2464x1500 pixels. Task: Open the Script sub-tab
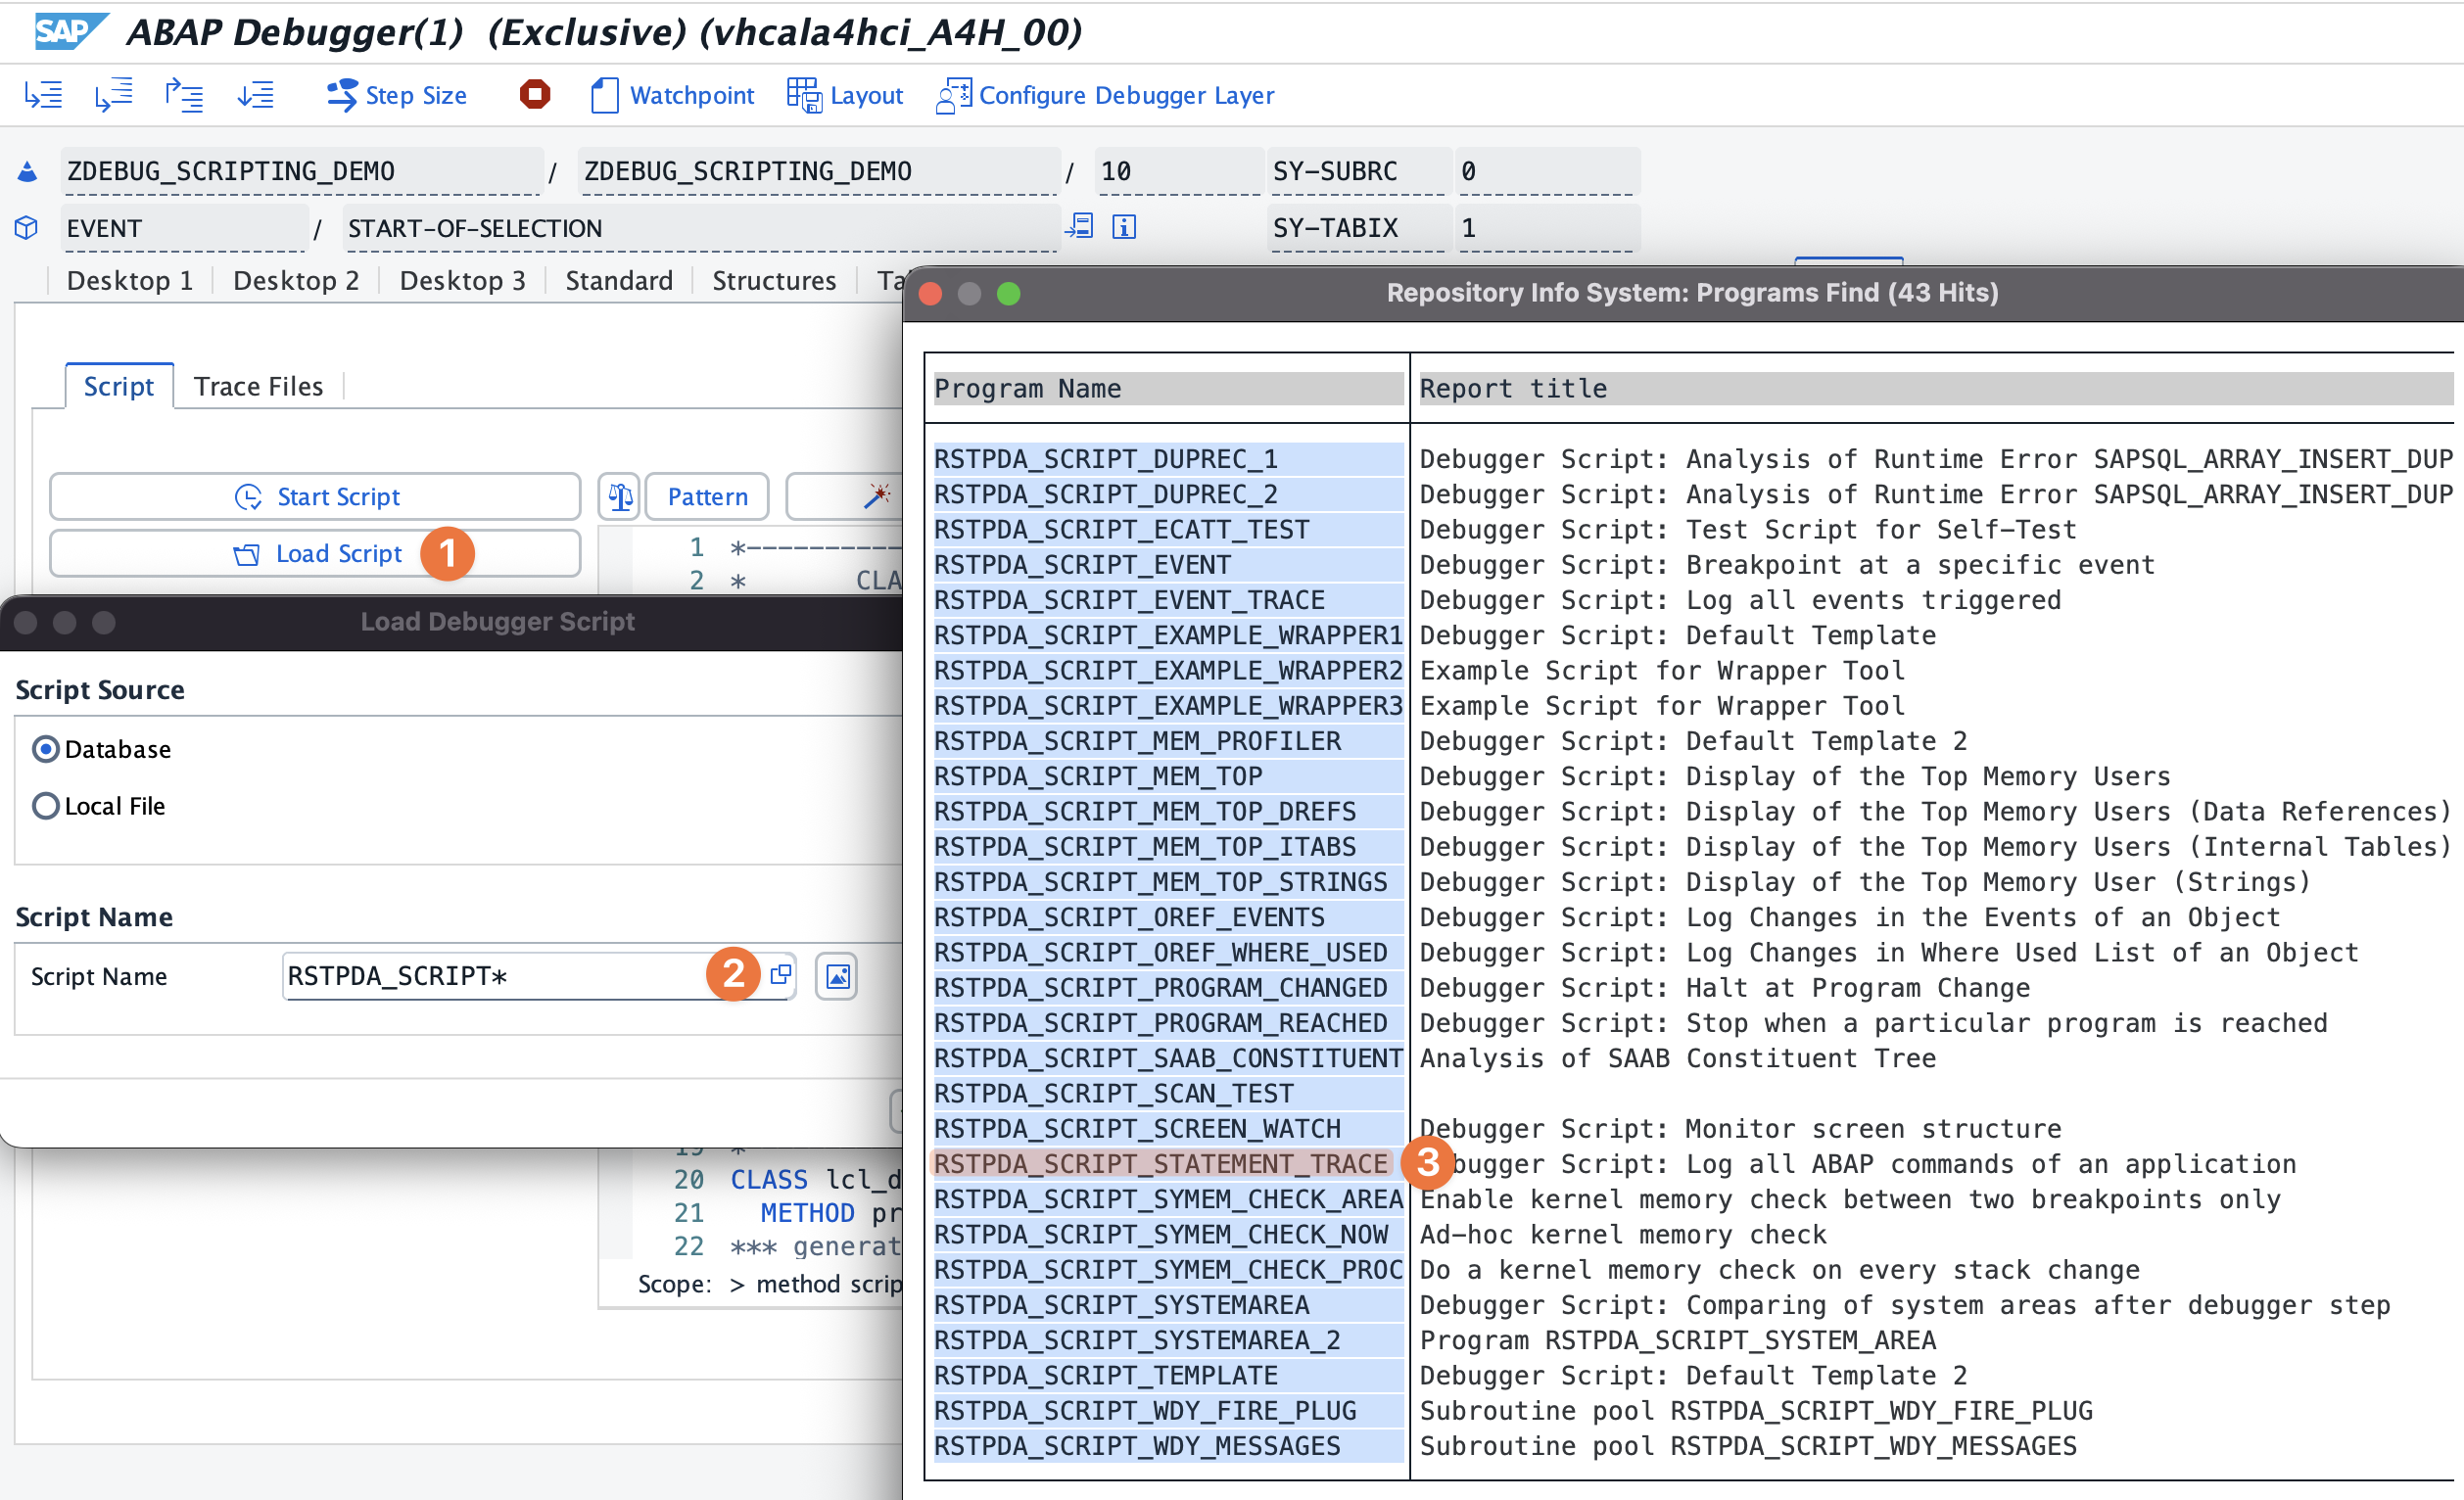click(x=119, y=387)
